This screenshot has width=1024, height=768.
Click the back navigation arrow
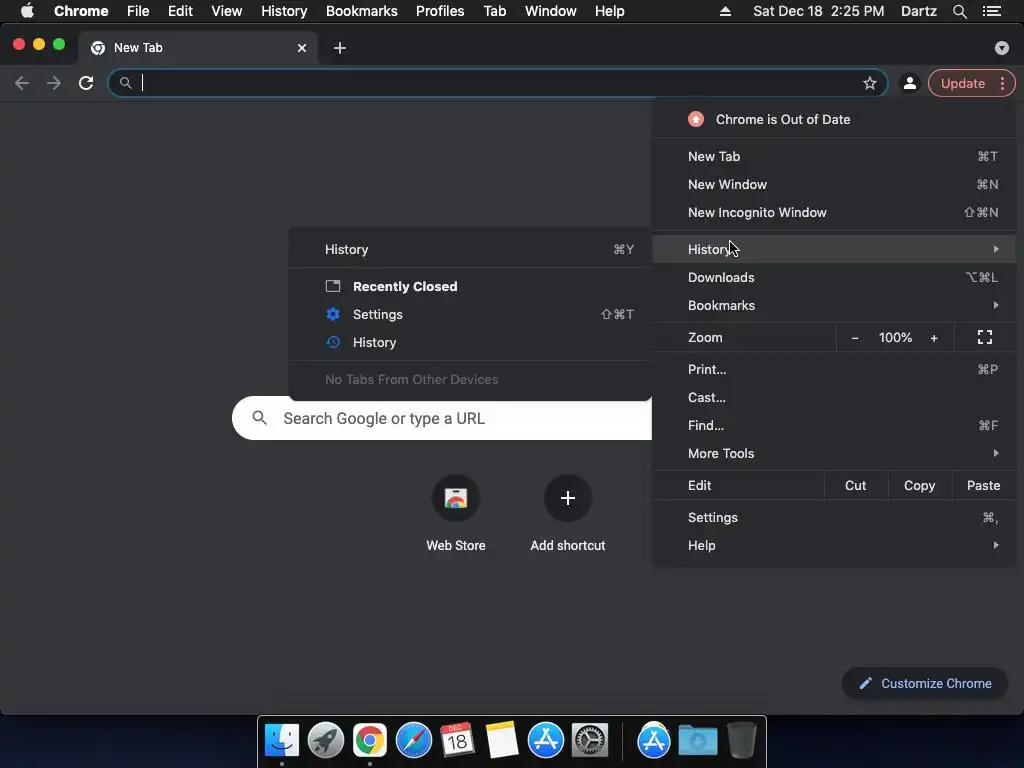pos(22,83)
